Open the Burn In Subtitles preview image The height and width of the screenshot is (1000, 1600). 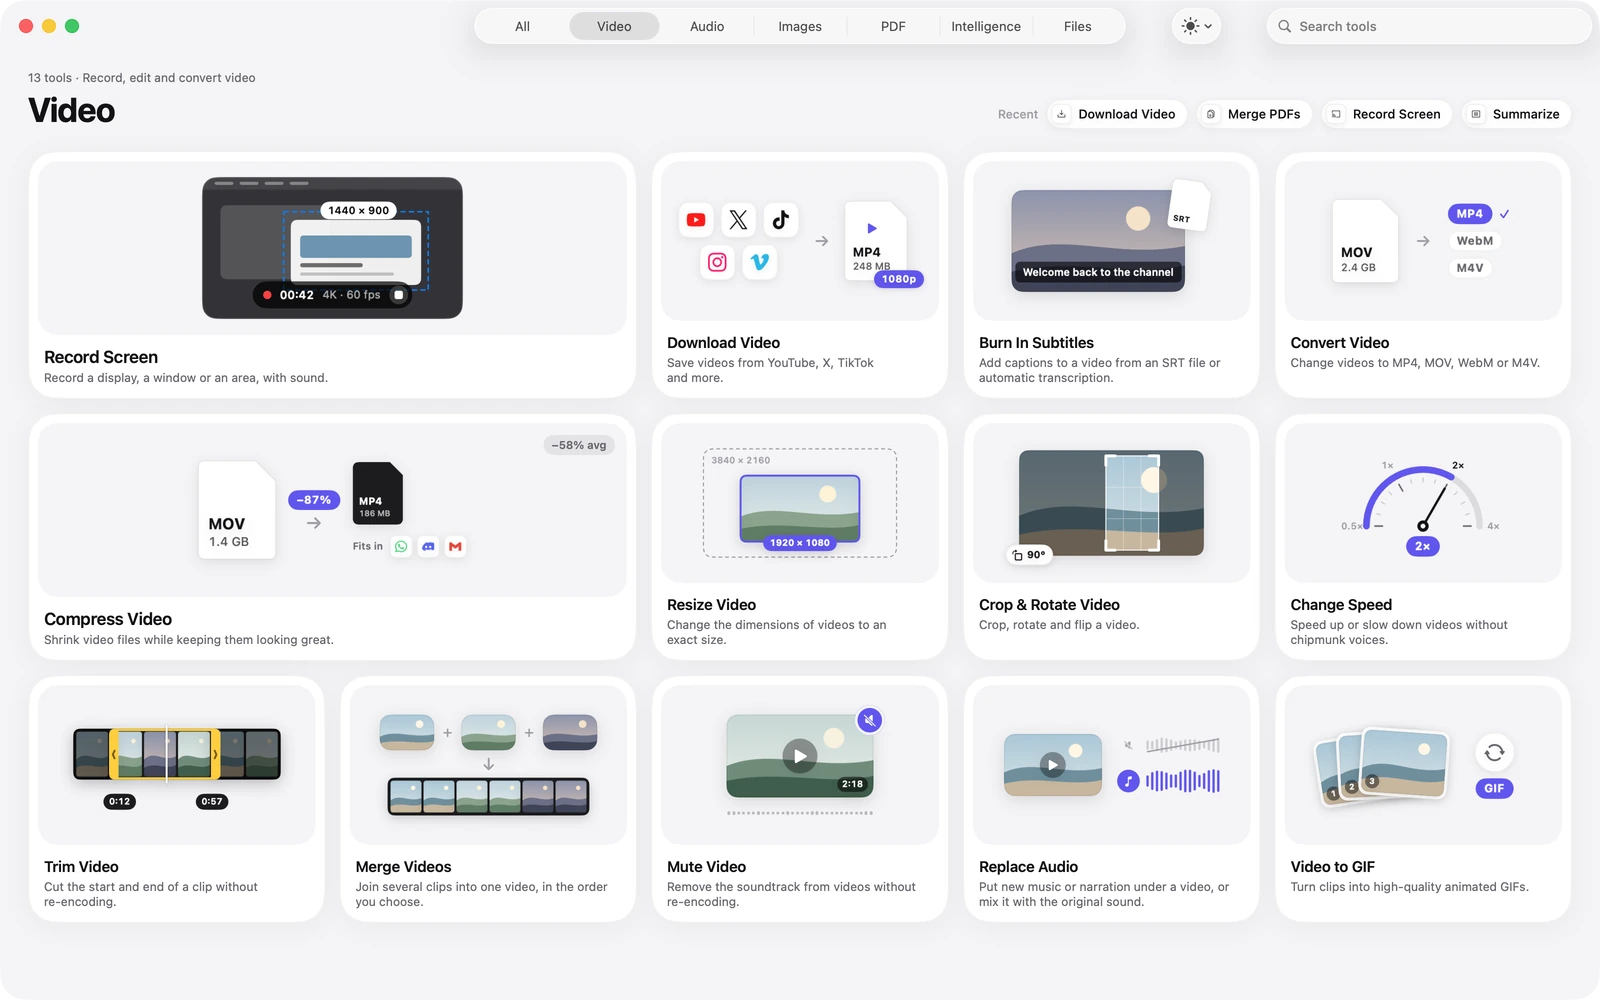point(1098,241)
